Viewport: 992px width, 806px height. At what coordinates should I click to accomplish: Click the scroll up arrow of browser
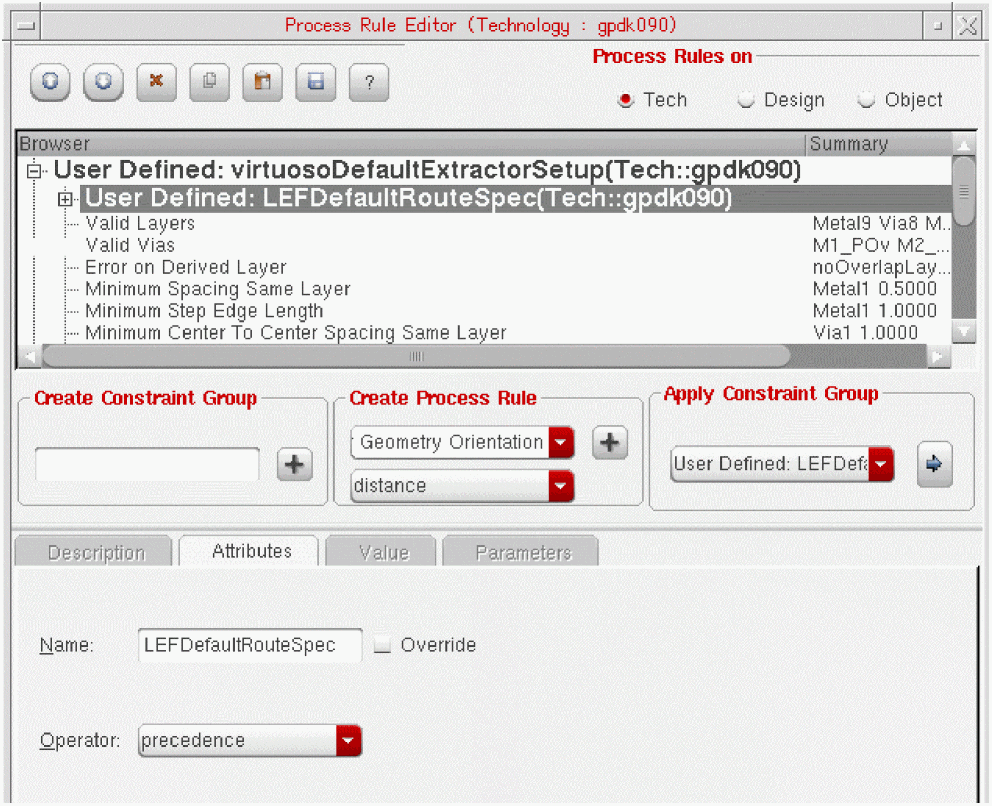964,146
